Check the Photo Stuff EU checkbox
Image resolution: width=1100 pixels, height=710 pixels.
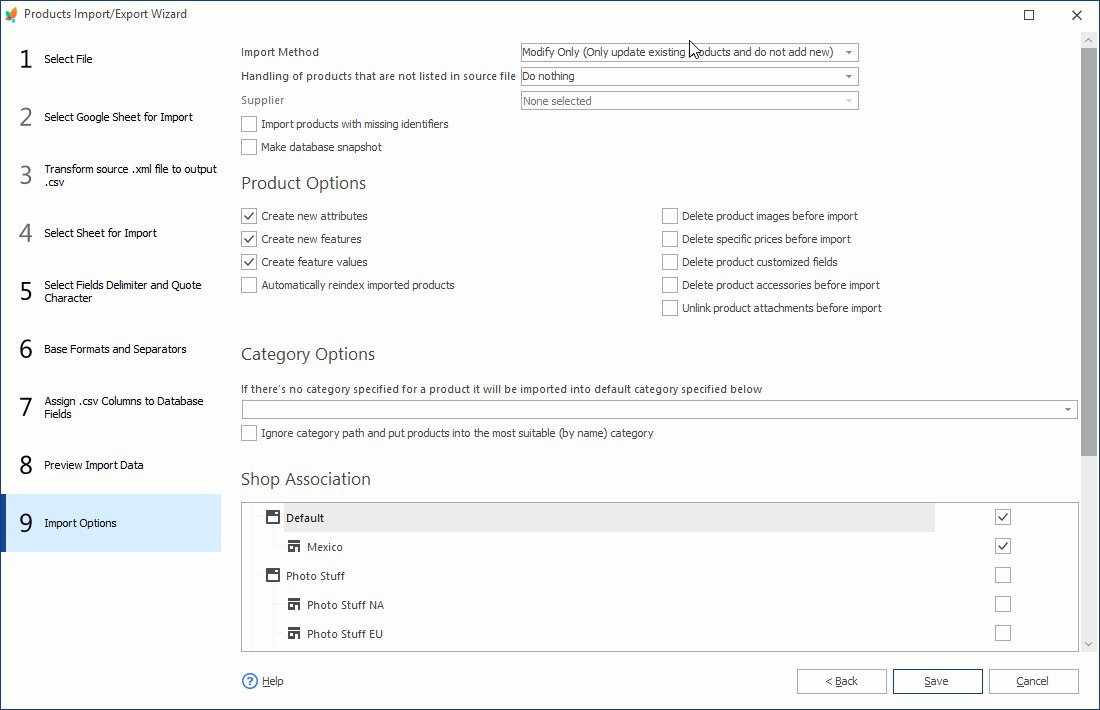[1003, 634]
